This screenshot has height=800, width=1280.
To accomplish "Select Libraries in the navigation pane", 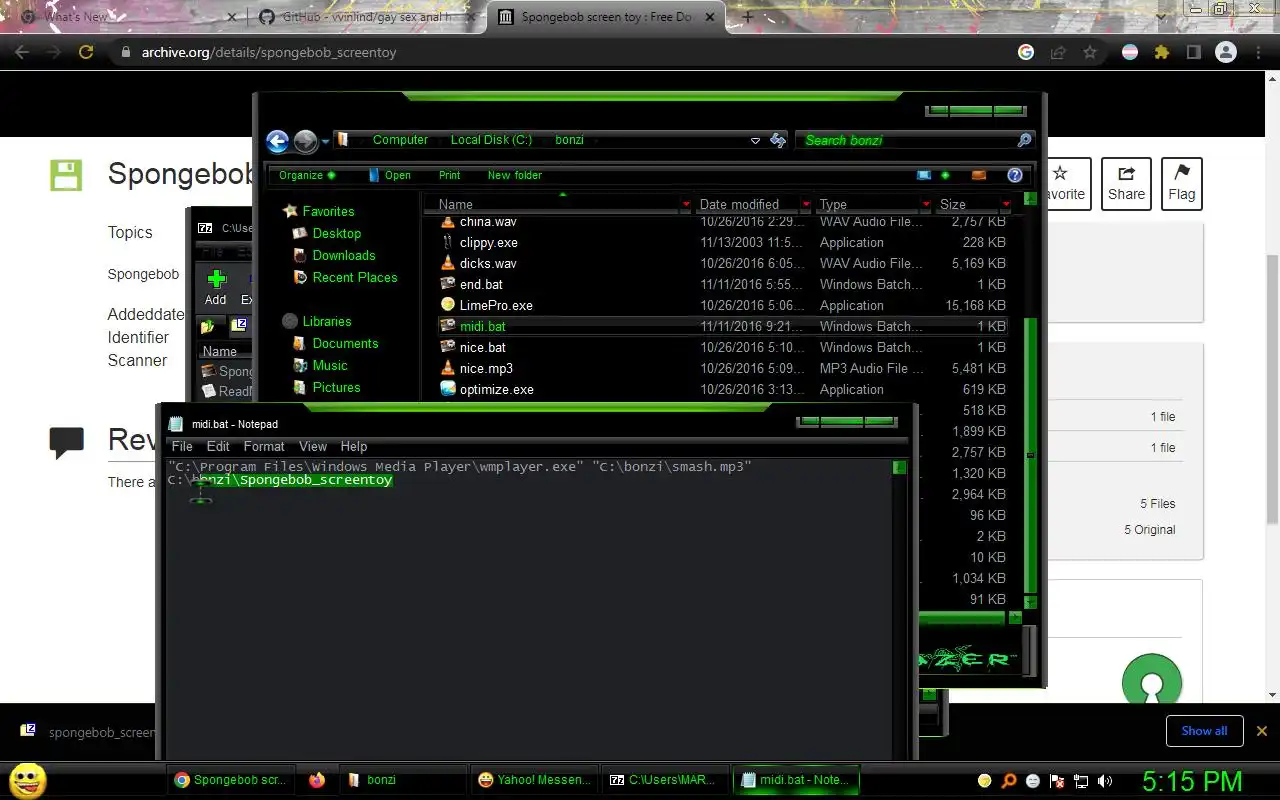I will coord(327,321).
